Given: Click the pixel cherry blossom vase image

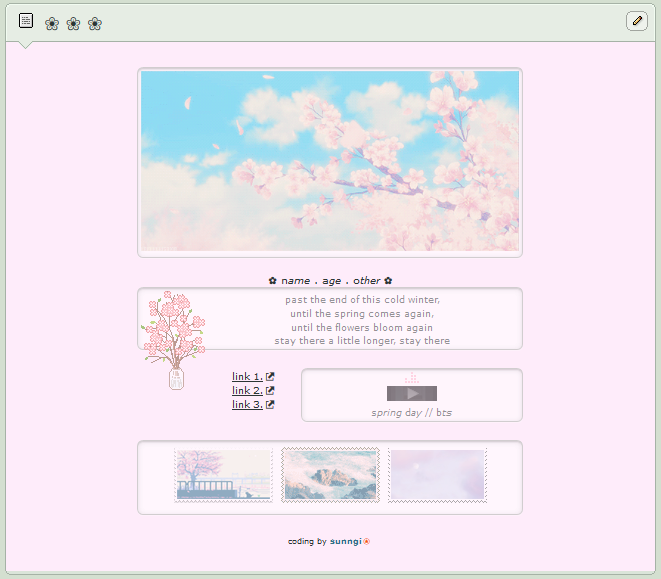Looking at the screenshot, I should click(x=173, y=340).
